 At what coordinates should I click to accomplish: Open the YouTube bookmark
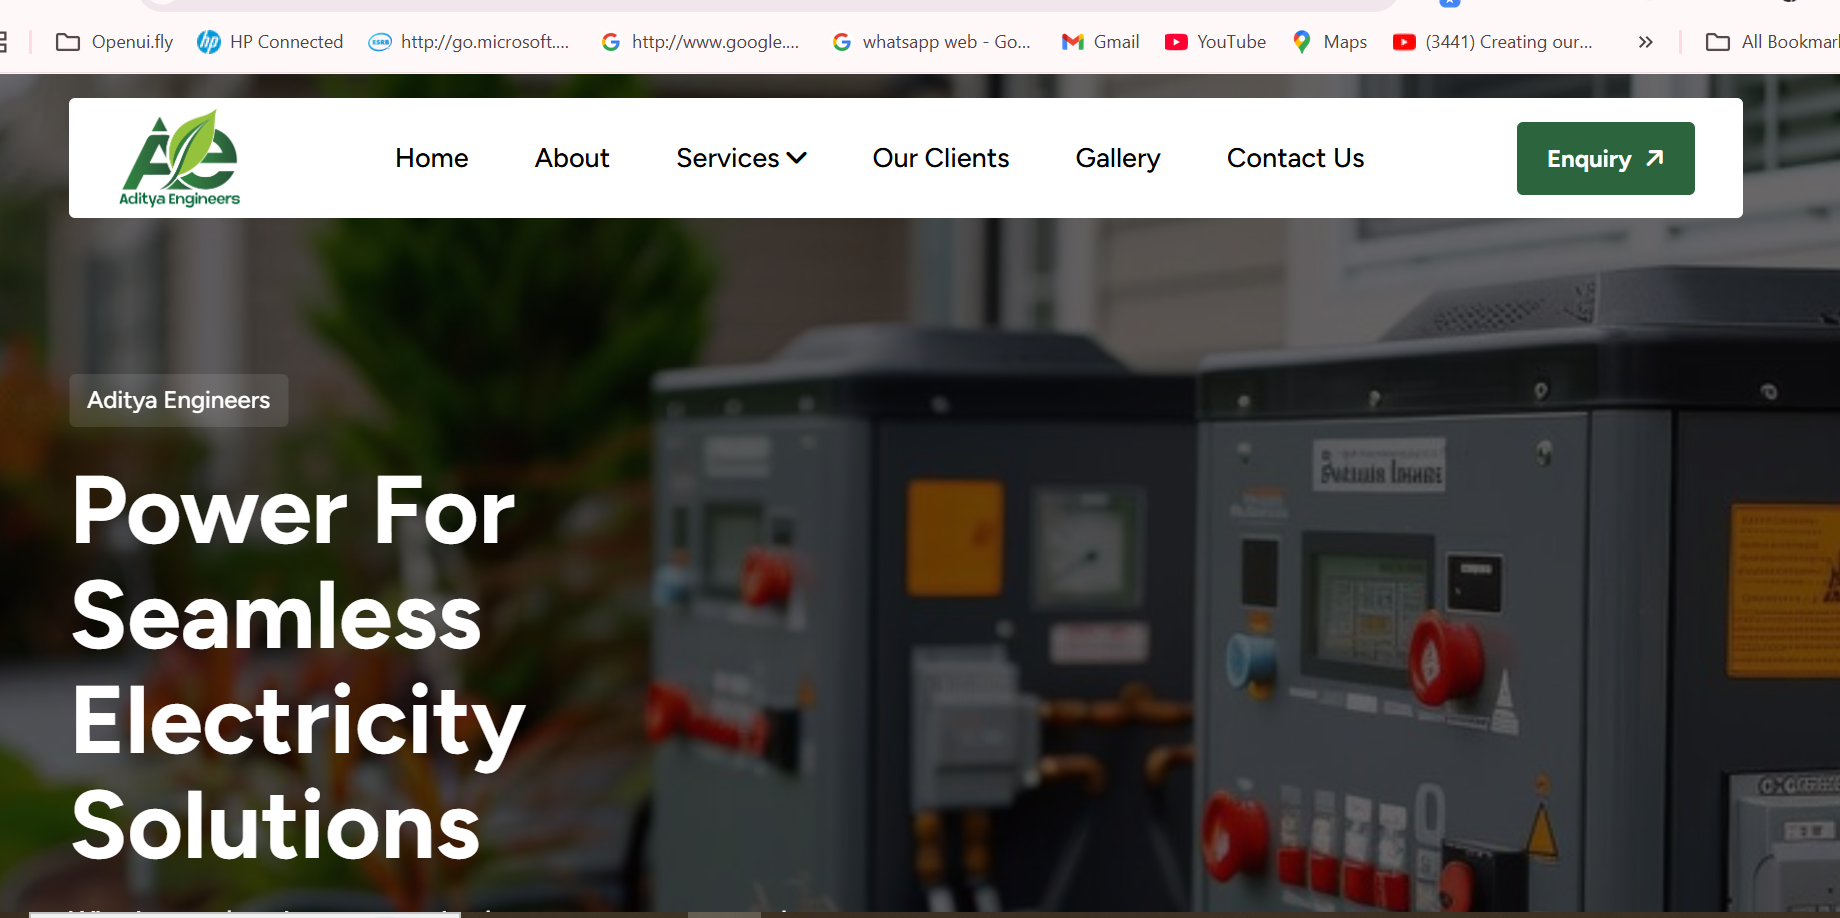1215,42
